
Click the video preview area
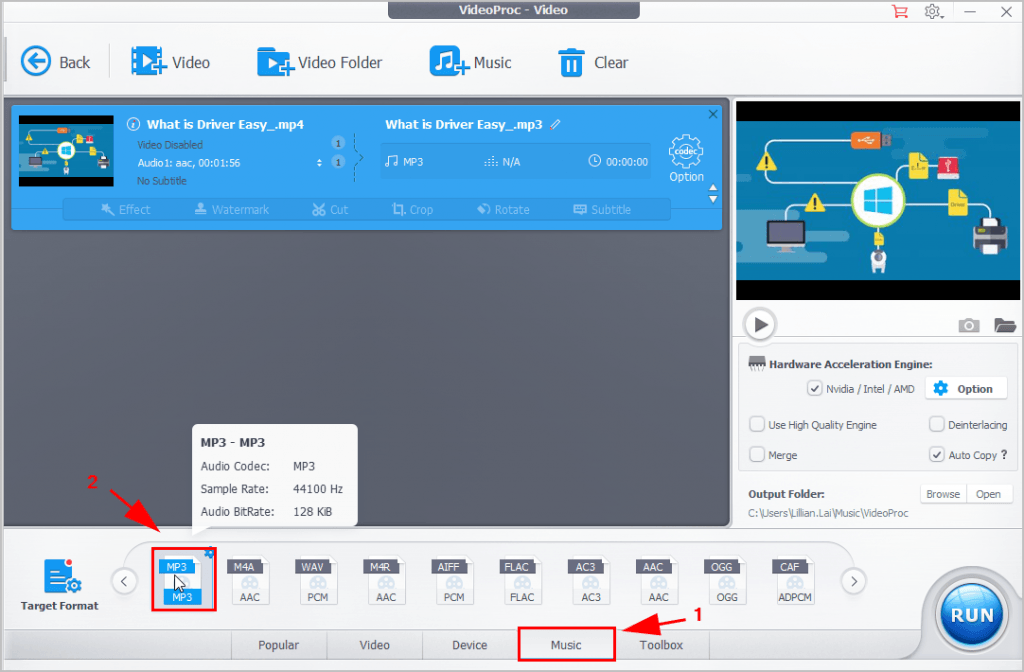point(878,200)
